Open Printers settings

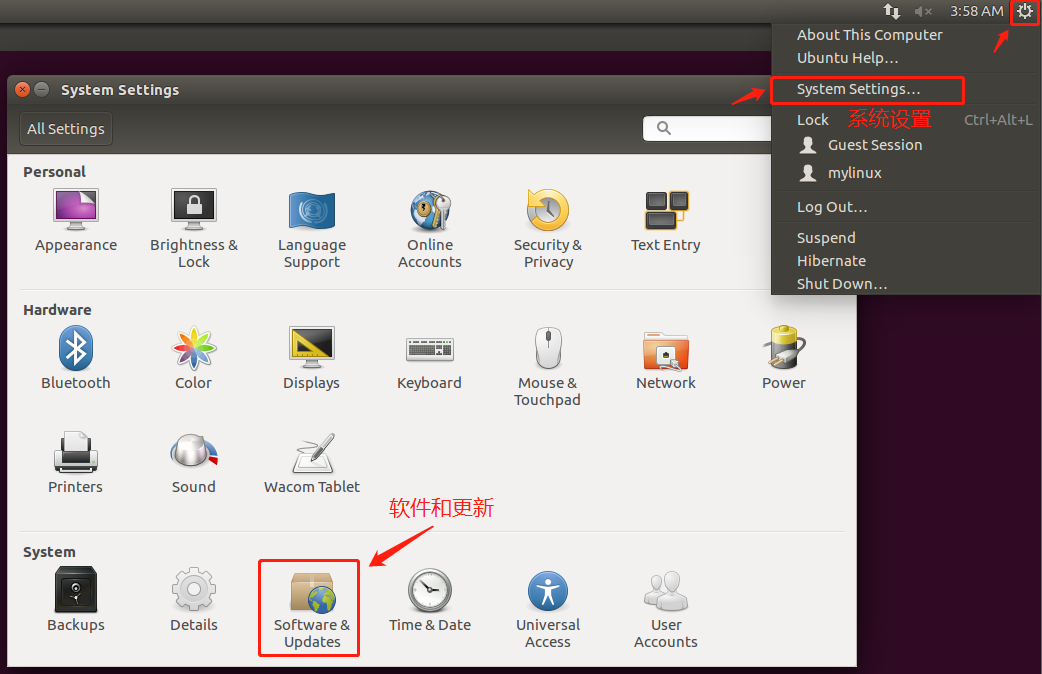[x=76, y=463]
